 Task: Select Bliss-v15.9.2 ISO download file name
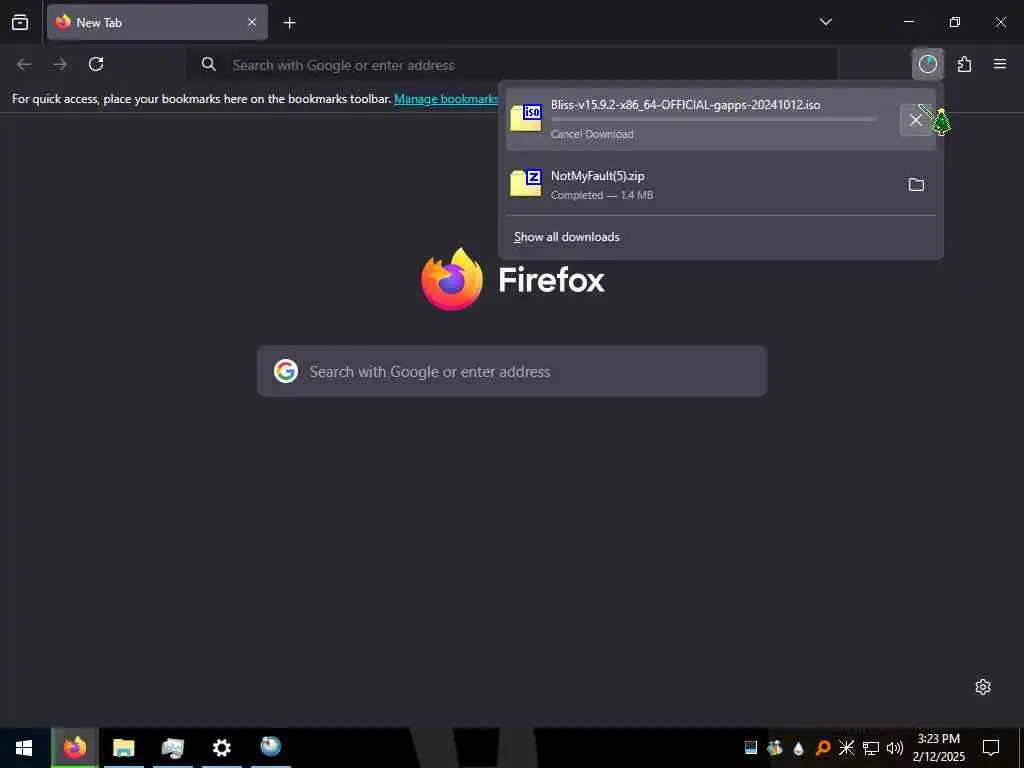(685, 104)
